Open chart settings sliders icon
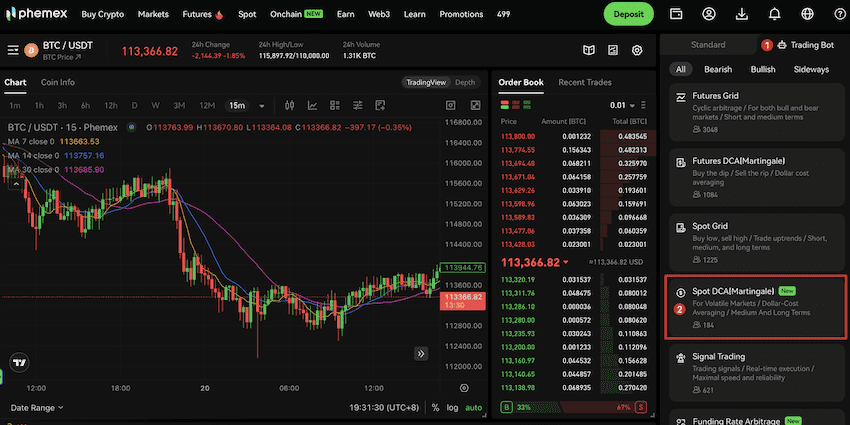 (x=358, y=105)
